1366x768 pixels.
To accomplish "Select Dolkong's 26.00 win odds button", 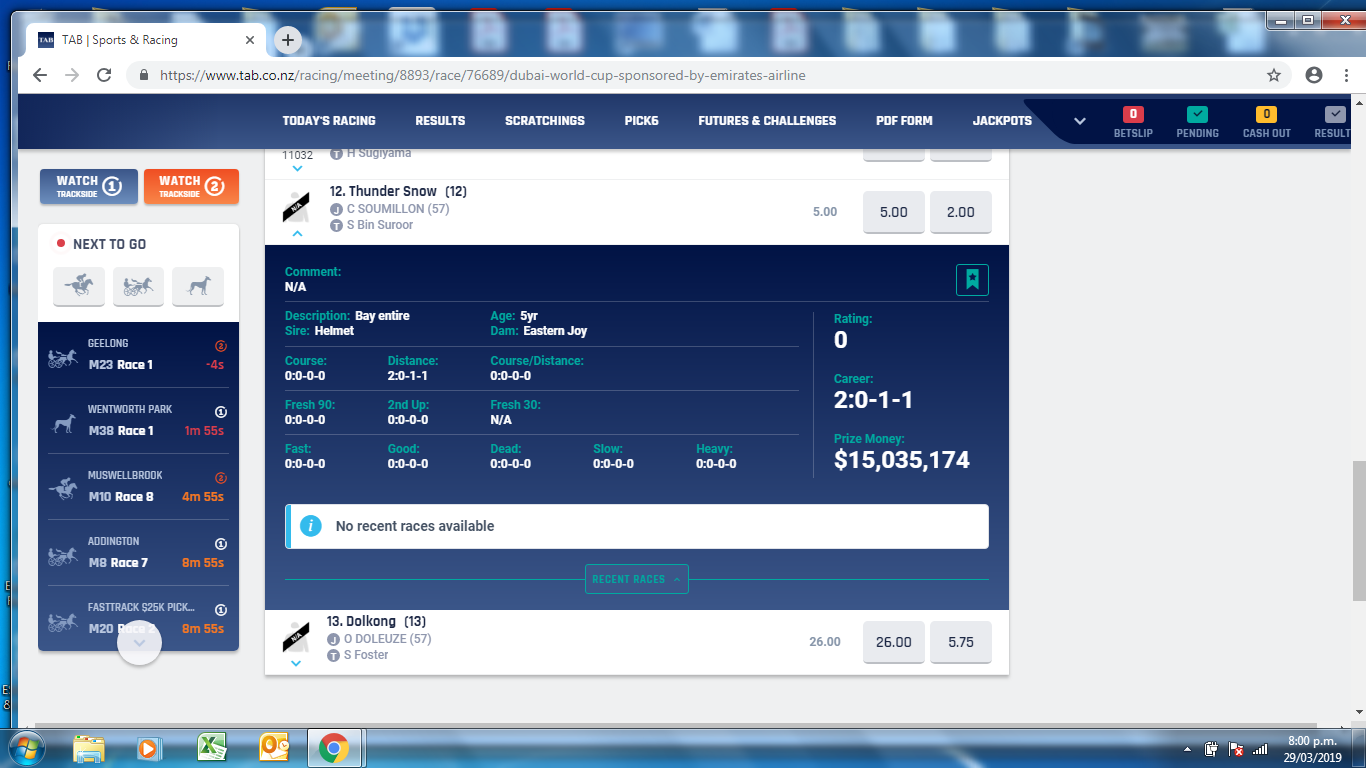I will pyautogui.click(x=894, y=642).
